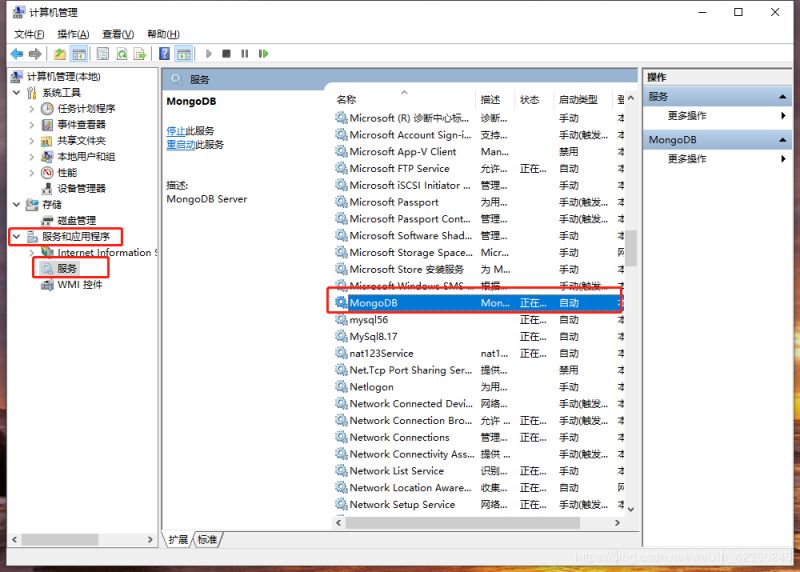Select the MySql8.17 service row
Image resolution: width=800 pixels, height=572 pixels.
[479, 337]
